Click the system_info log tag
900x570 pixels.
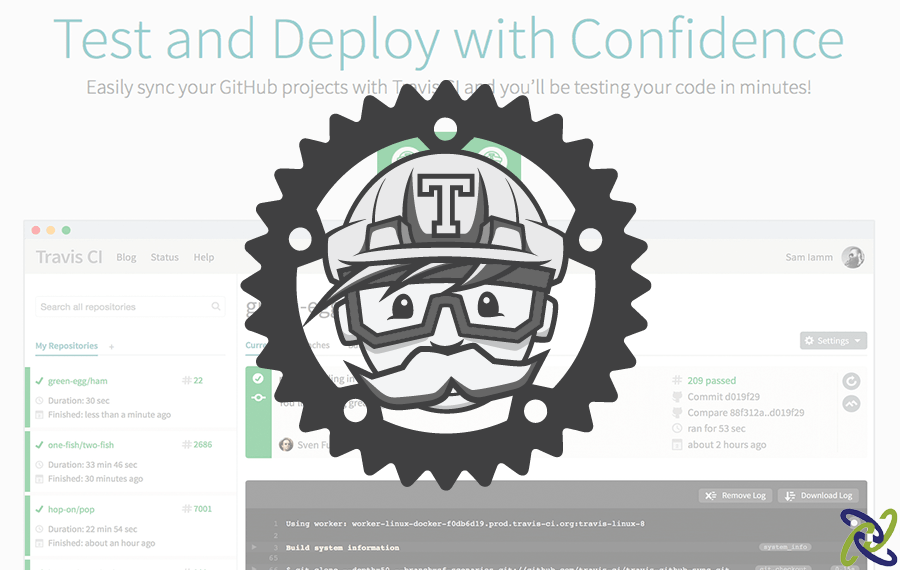(x=785, y=547)
